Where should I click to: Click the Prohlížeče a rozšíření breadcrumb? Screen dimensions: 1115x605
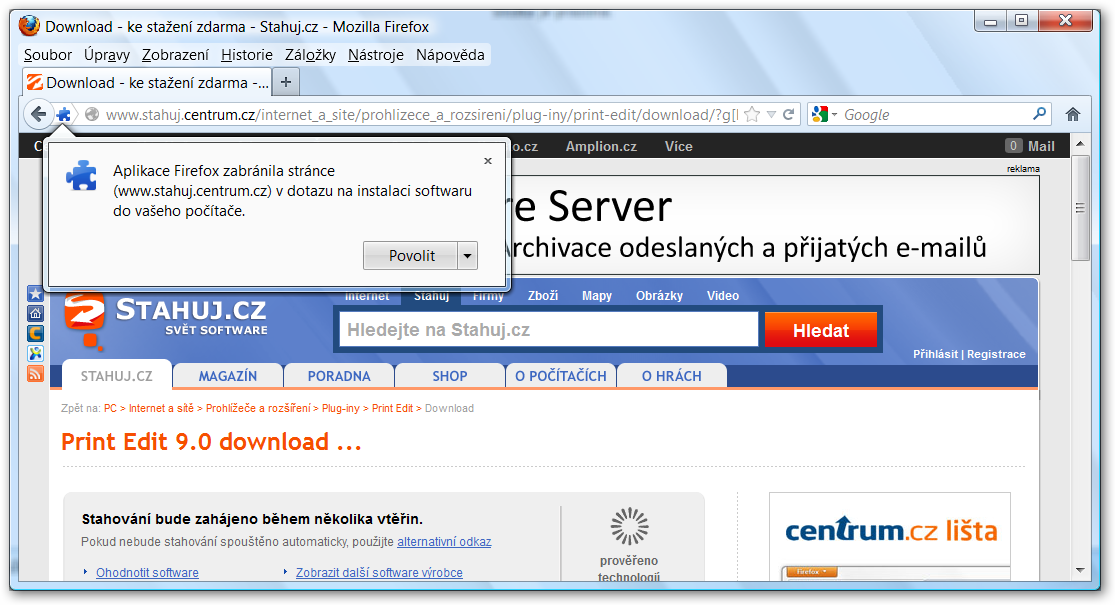pos(258,408)
